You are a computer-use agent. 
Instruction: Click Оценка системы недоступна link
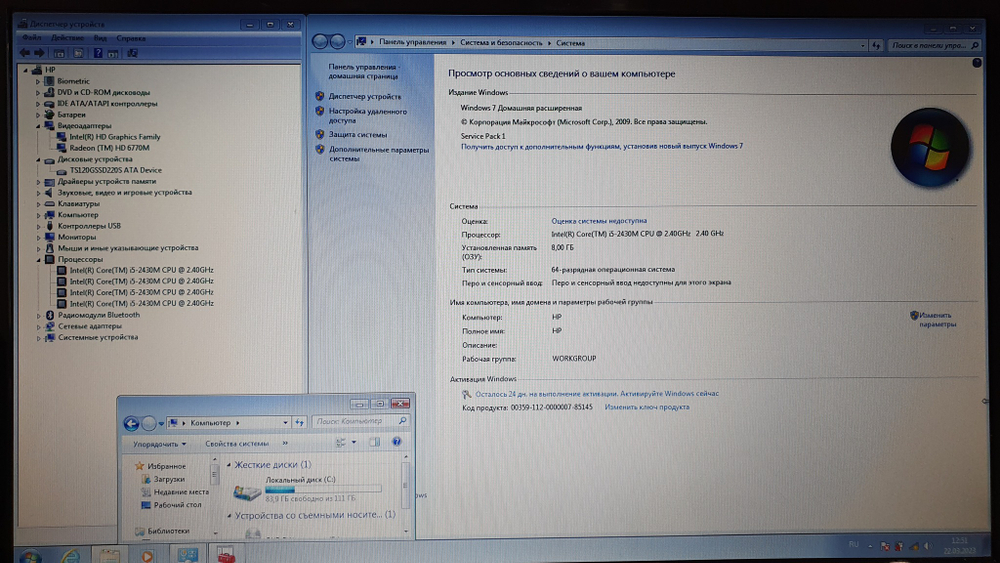[x=599, y=221]
